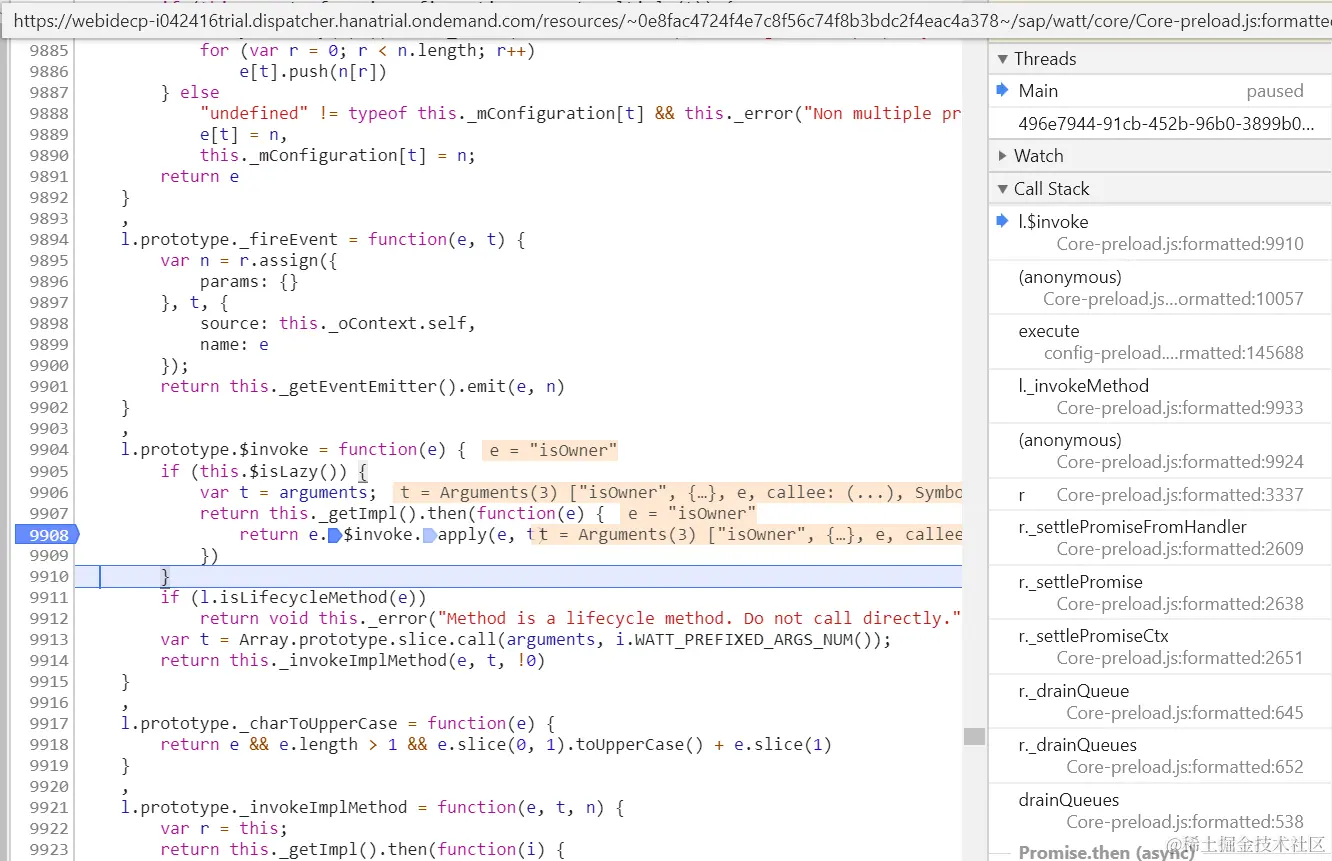Image resolution: width=1332 pixels, height=861 pixels.
Task: Select the drainQueues frame at line 538
Action: [1160, 810]
